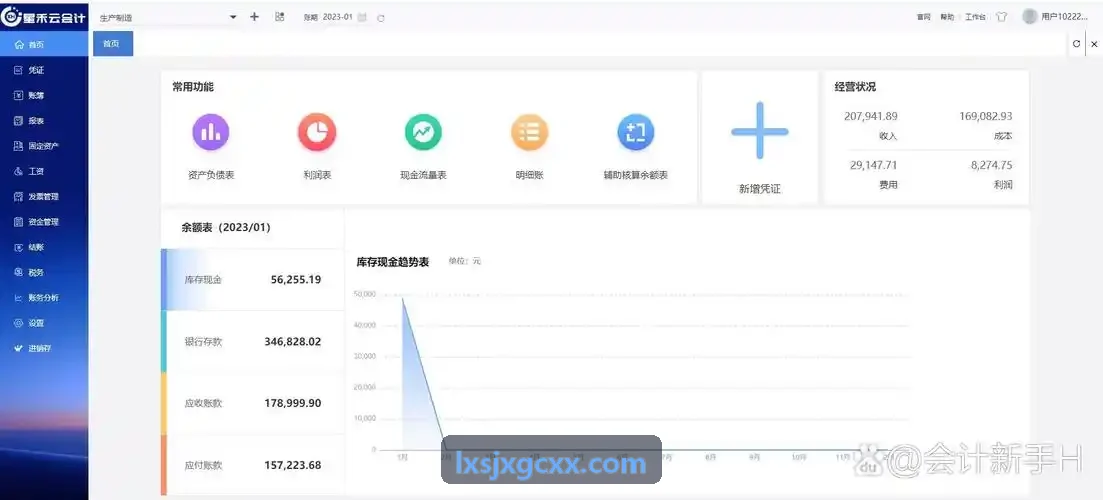Image resolution: width=1103 pixels, height=500 pixels.
Task: Click the 辅助核算余额表 label
Action: [x=635, y=175]
